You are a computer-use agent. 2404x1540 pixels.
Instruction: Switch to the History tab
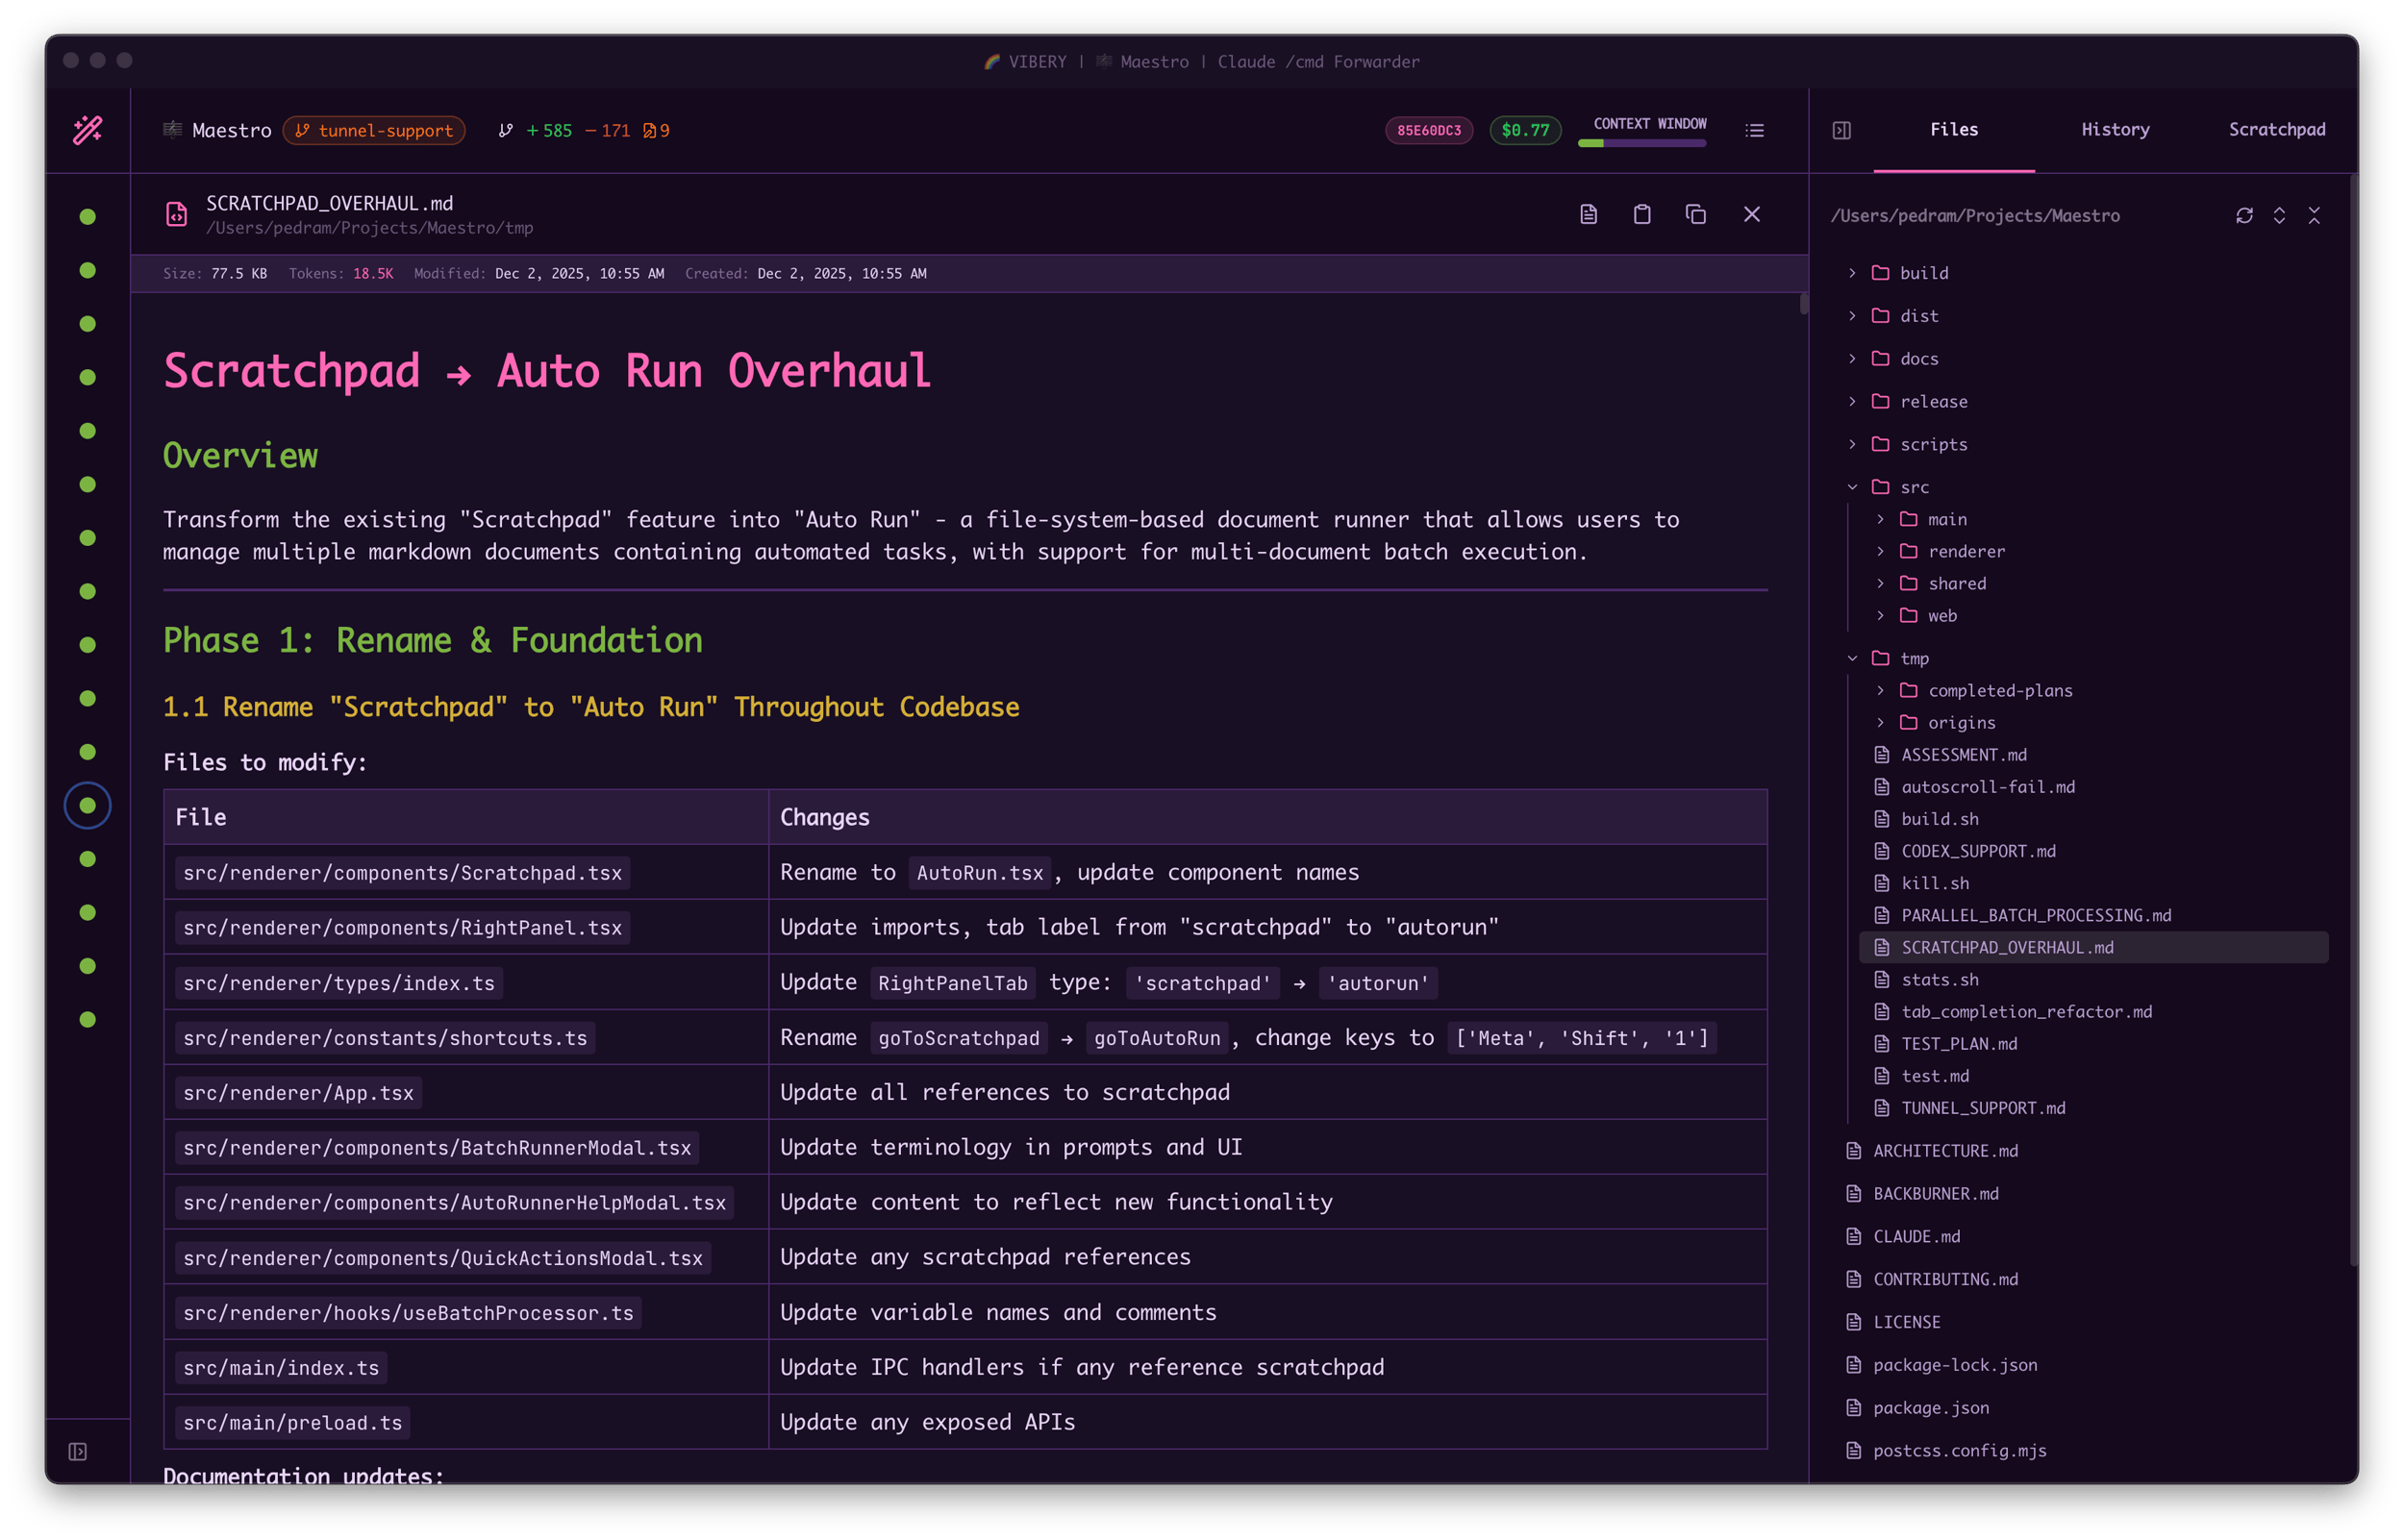click(2115, 130)
